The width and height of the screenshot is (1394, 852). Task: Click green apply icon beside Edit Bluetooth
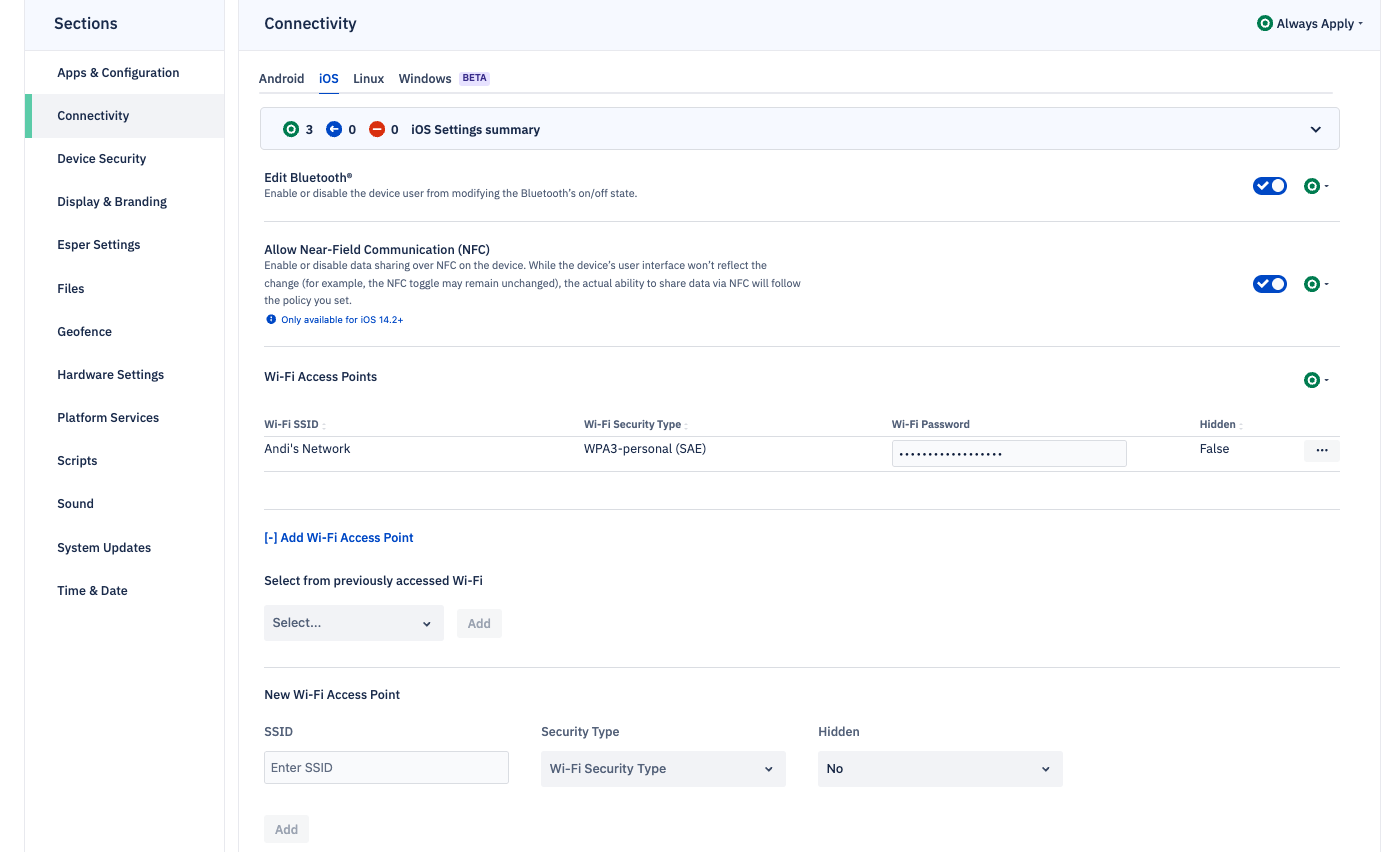(x=1312, y=186)
